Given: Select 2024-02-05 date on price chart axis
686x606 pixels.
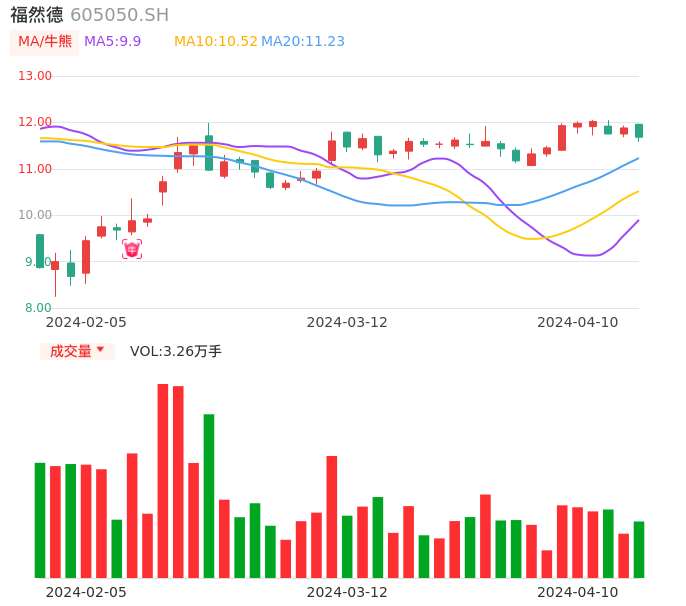Looking at the screenshot, I should [x=86, y=322].
